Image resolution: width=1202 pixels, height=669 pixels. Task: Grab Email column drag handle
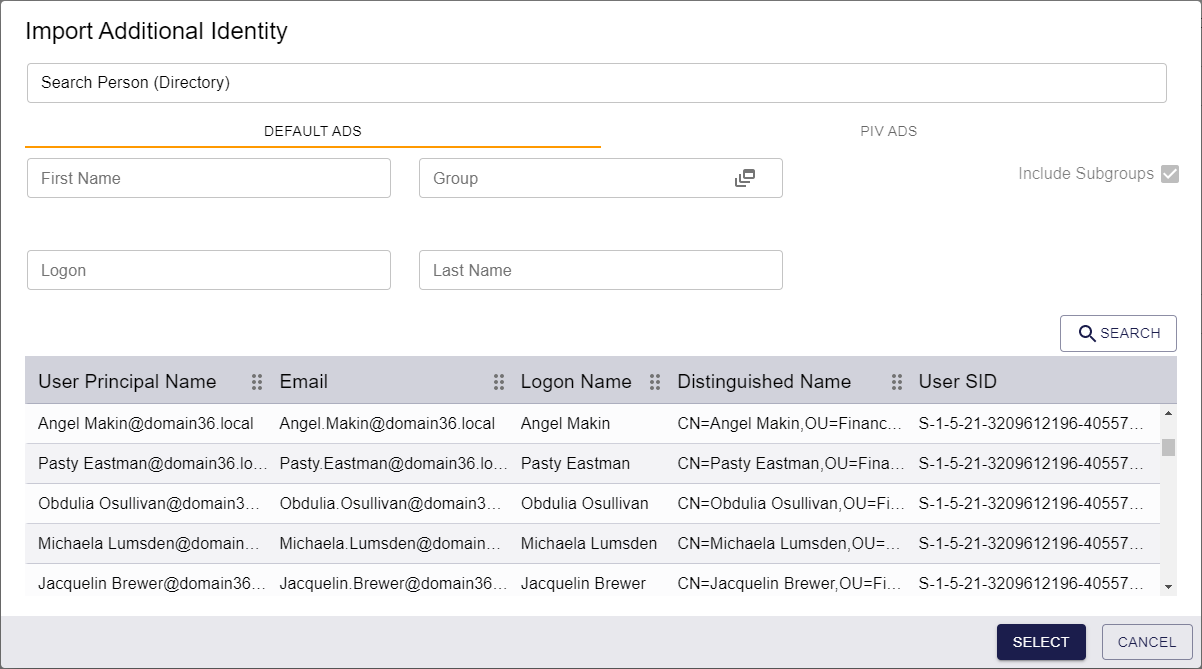click(499, 382)
